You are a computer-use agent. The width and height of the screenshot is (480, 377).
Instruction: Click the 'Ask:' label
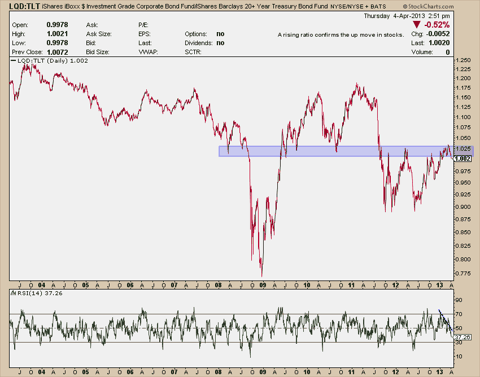click(x=92, y=25)
